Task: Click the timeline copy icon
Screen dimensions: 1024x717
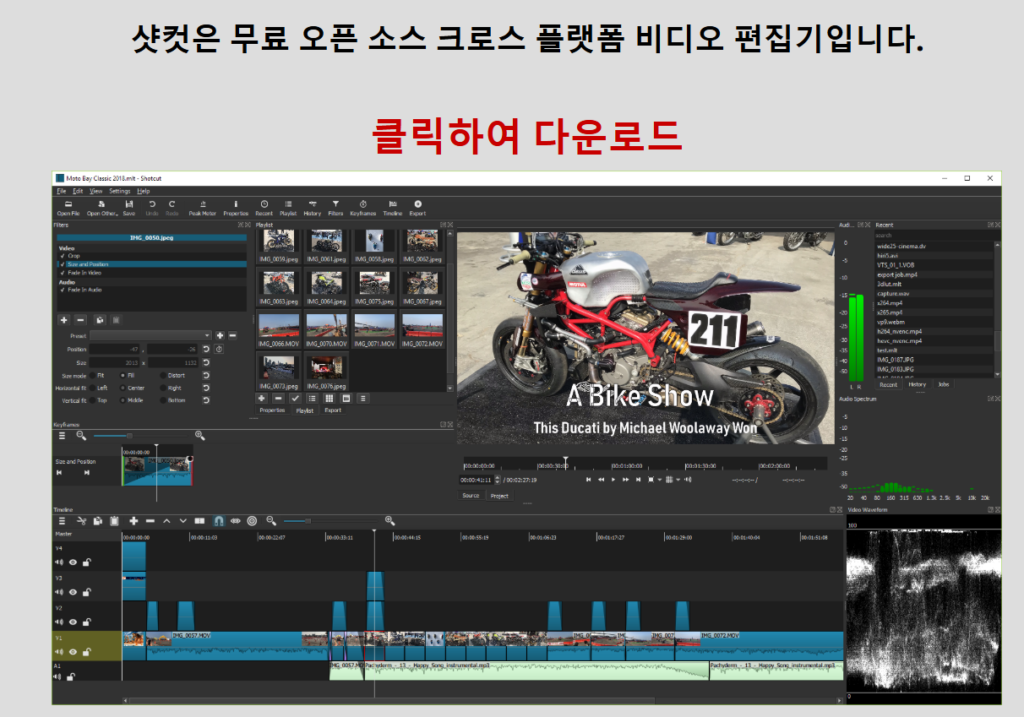Action: (98, 521)
